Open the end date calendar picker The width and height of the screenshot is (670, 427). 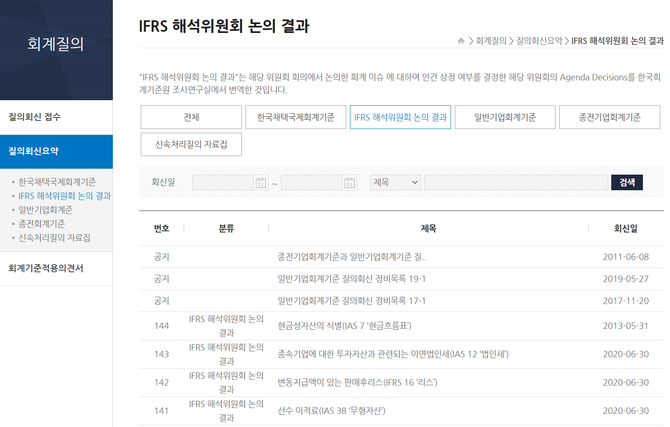tap(350, 182)
